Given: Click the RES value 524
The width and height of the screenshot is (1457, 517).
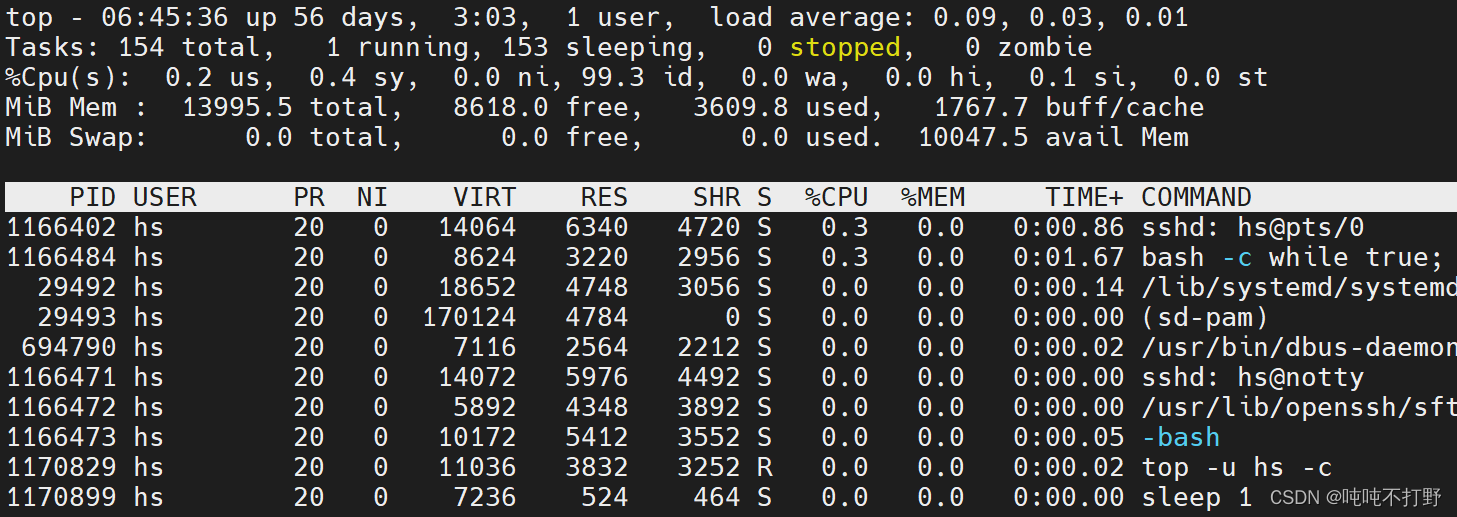Looking at the screenshot, I should coord(605,497).
